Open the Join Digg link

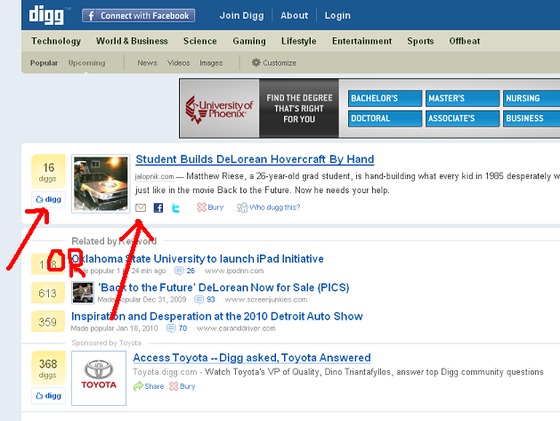pyautogui.click(x=241, y=16)
